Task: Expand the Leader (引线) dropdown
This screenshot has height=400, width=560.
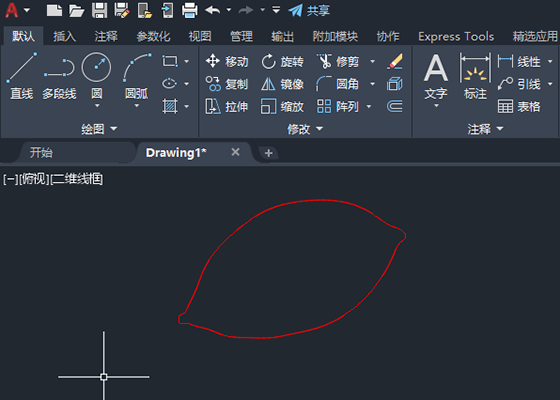Action: [x=550, y=84]
